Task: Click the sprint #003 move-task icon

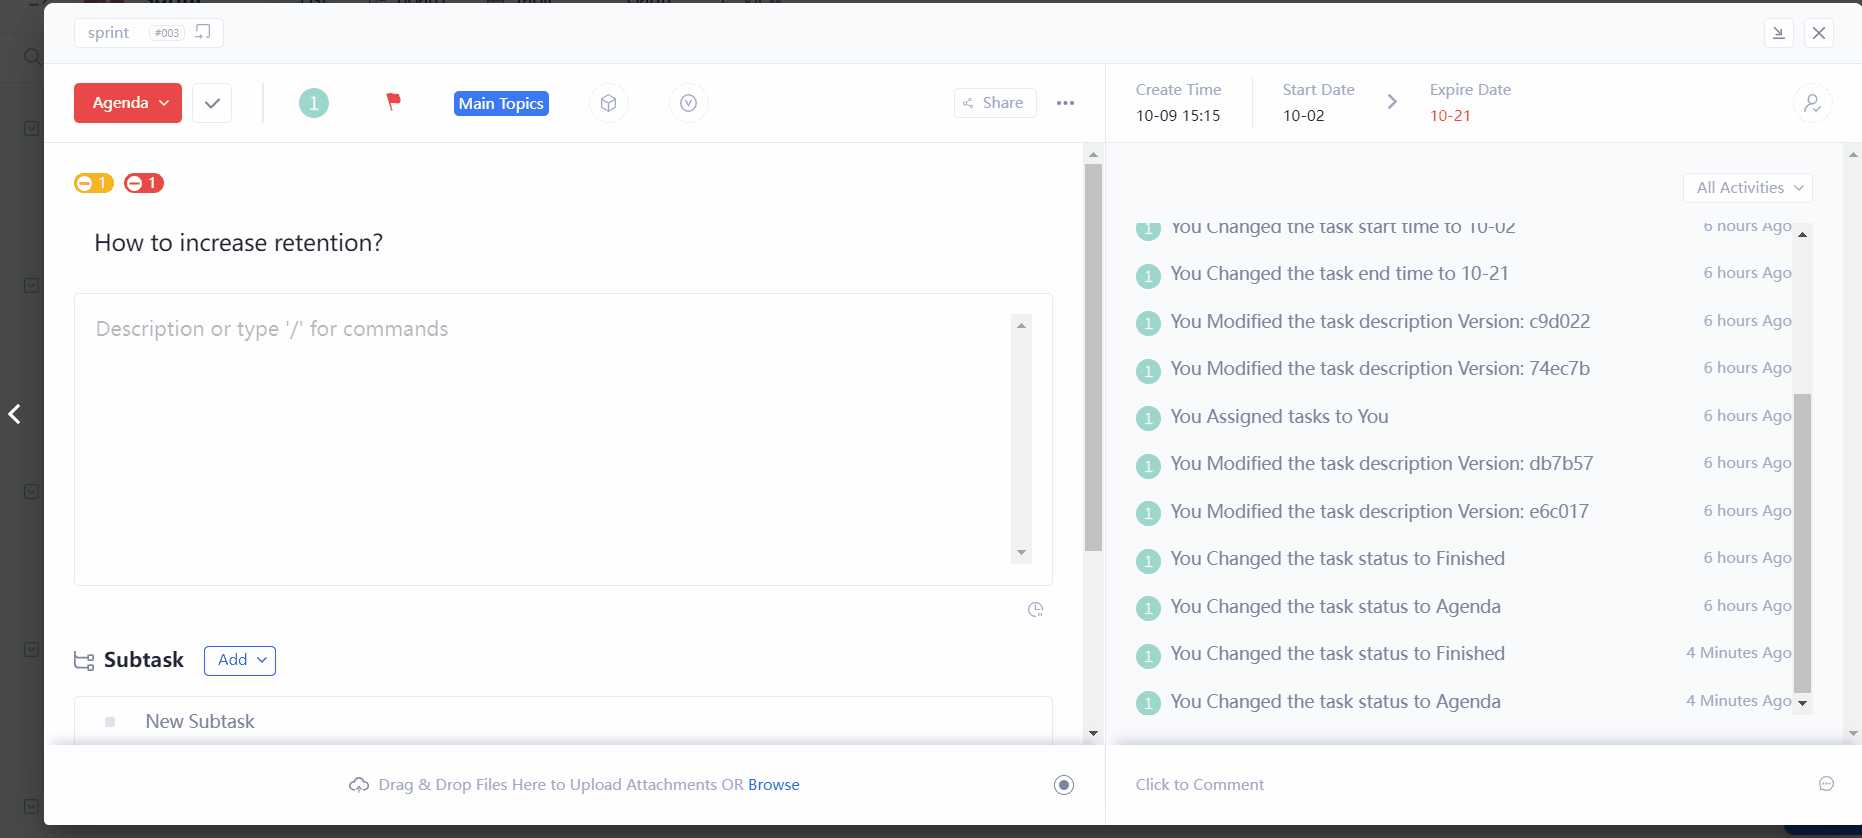Action: [x=203, y=32]
